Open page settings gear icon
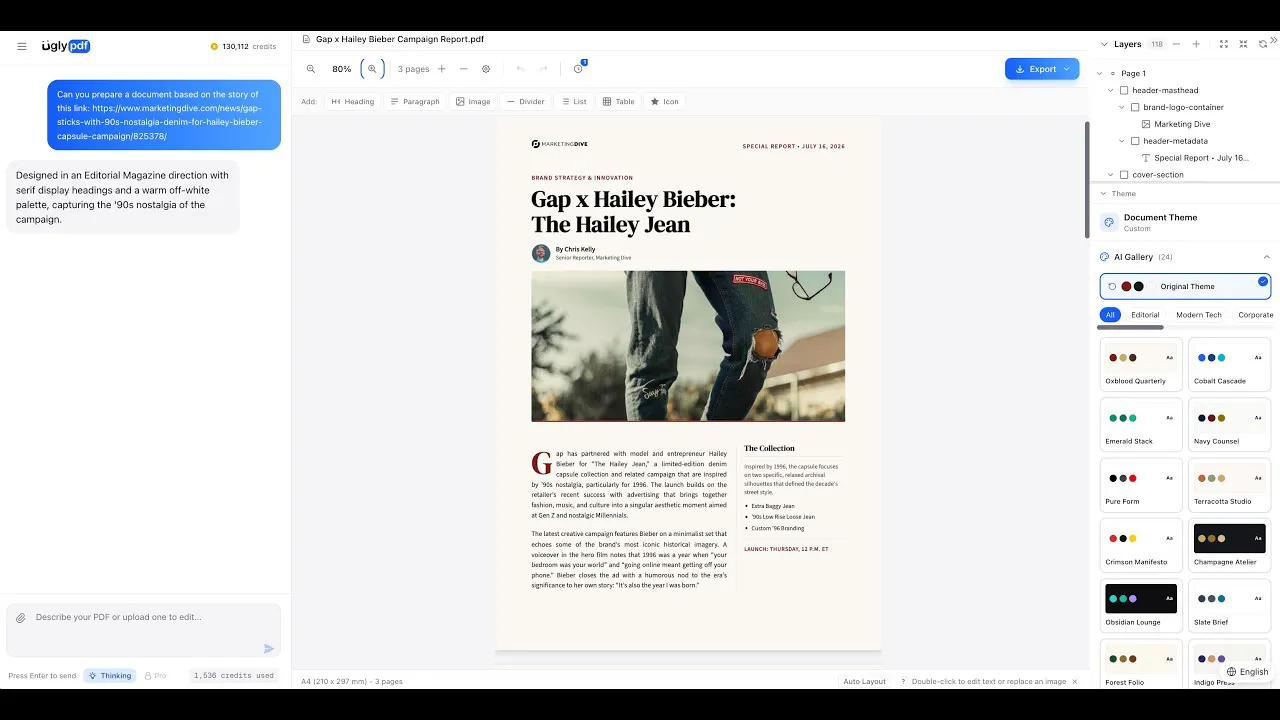Image resolution: width=1280 pixels, height=720 pixels. tap(486, 69)
